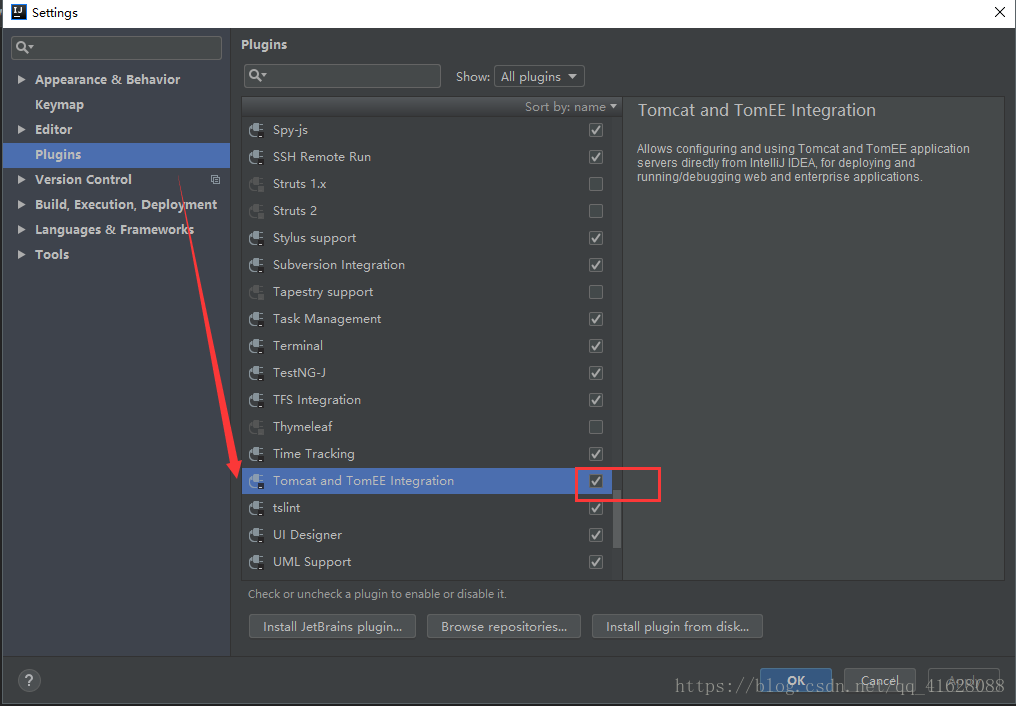Screen dimensions: 1016x706
Task: Click the Time Tracking plugin icon
Action: click(x=257, y=454)
